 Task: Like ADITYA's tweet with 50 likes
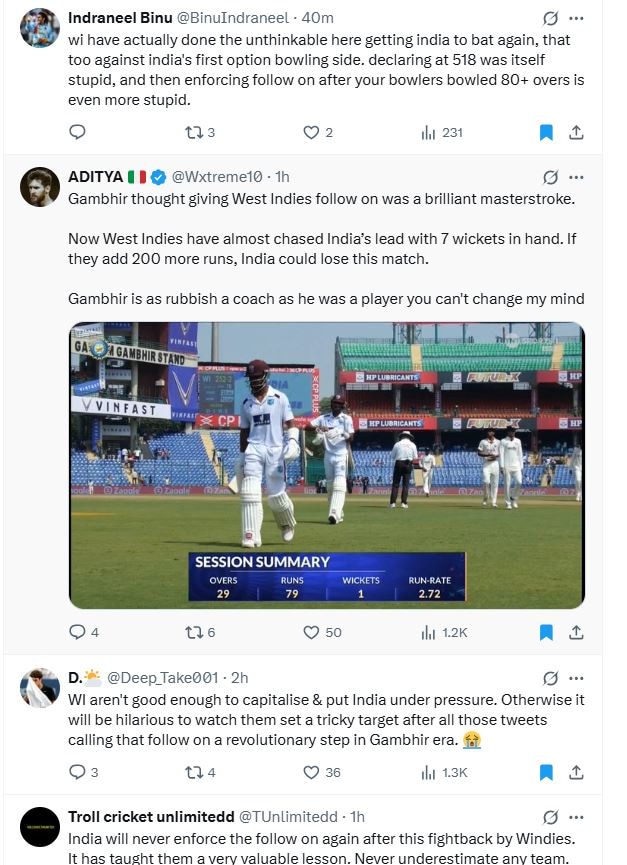pyautogui.click(x=311, y=632)
